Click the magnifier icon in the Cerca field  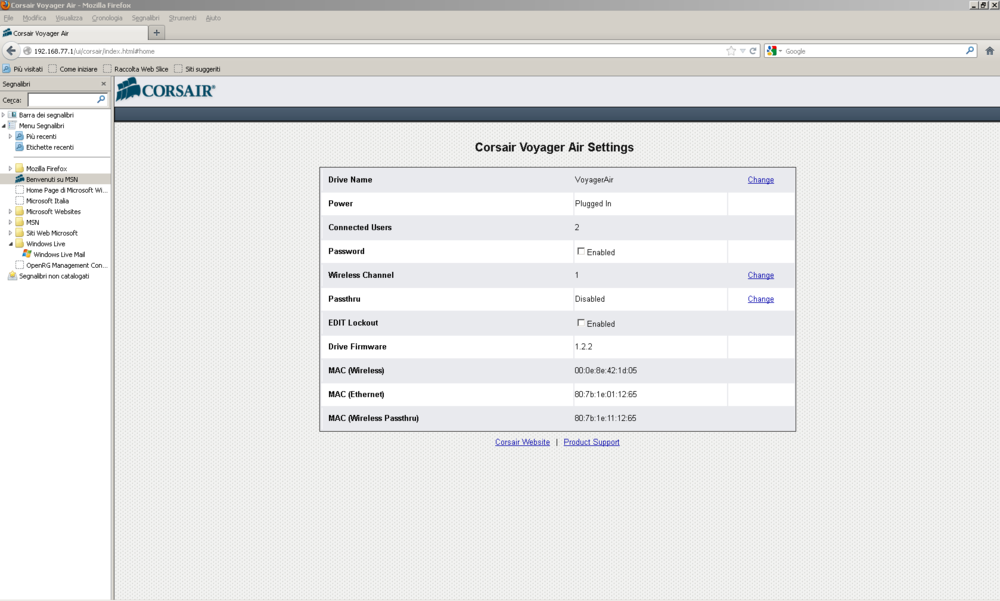click(x=101, y=100)
